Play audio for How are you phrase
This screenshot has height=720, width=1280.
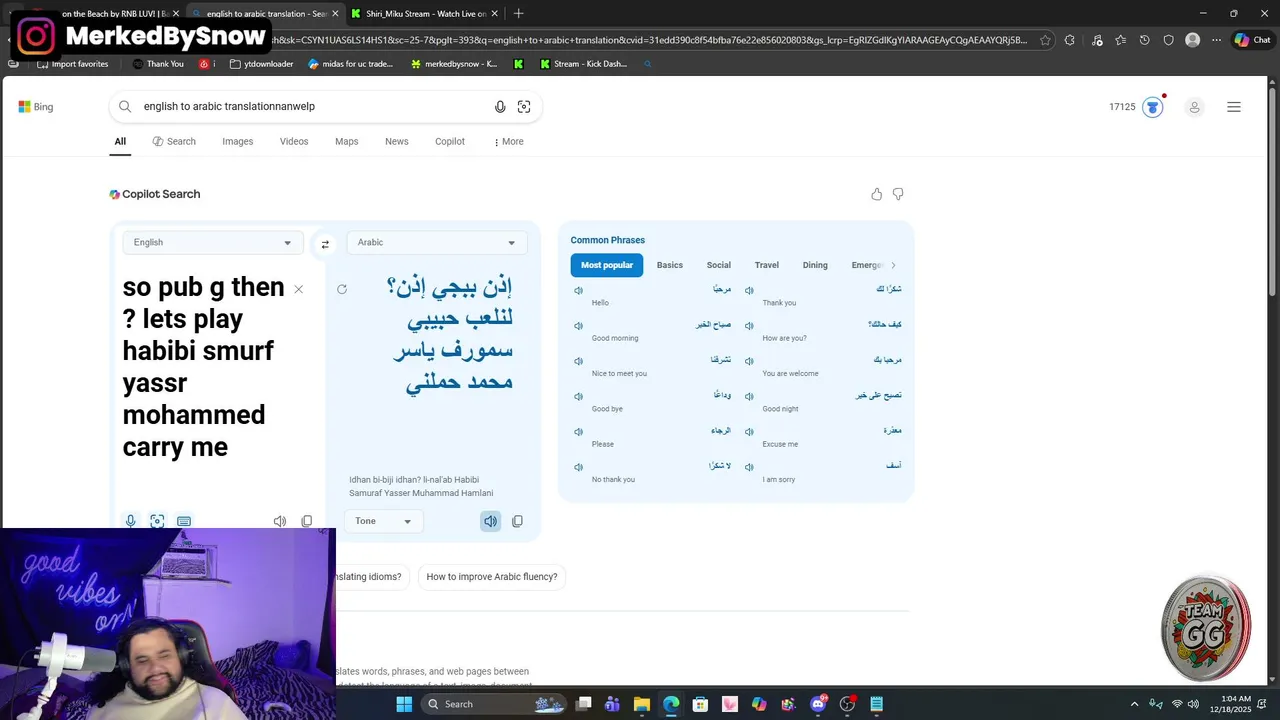pyautogui.click(x=750, y=326)
